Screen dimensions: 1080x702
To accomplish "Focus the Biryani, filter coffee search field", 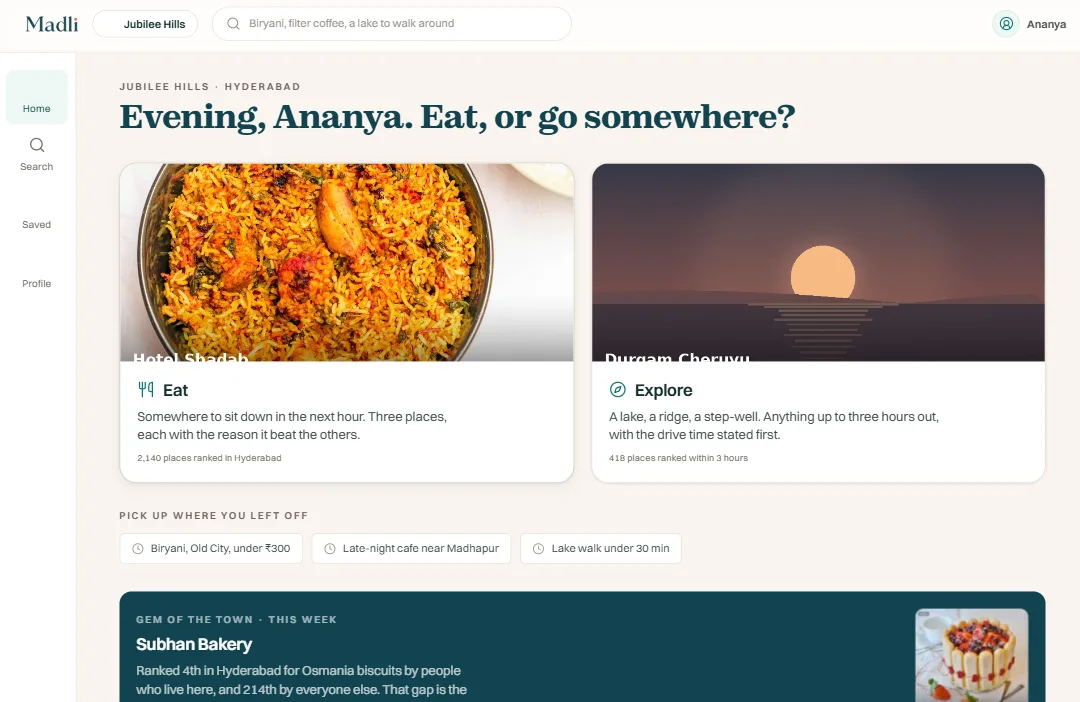I will pos(392,23).
